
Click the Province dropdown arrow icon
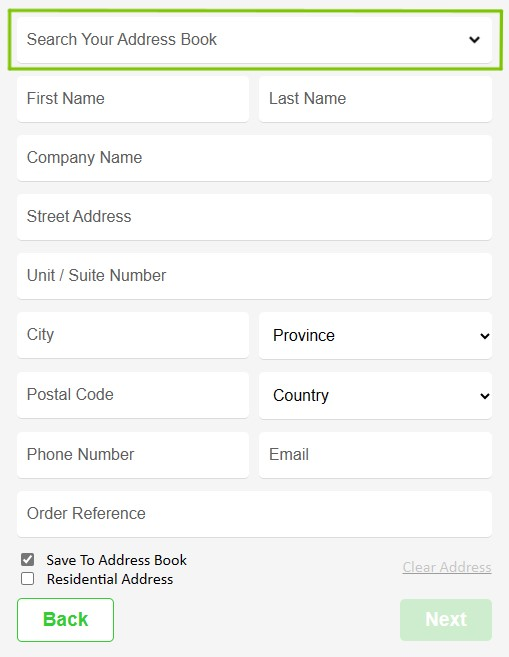click(x=485, y=336)
